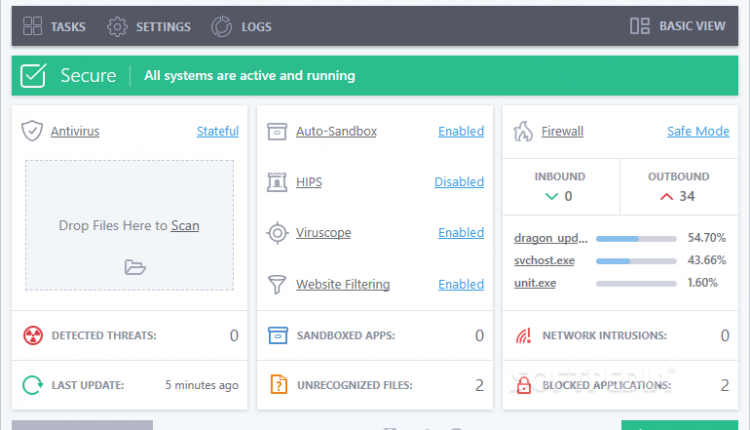Click the 54.70% value
The width and height of the screenshot is (750, 430).
pos(706,238)
